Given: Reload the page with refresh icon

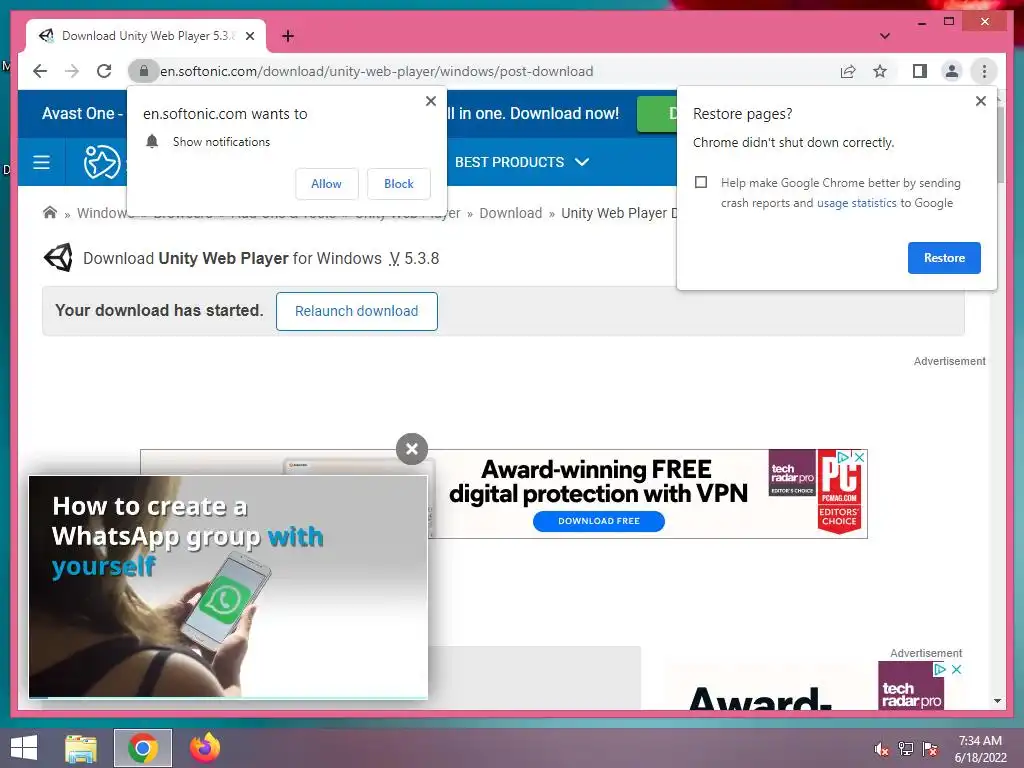Looking at the screenshot, I should click(x=104, y=71).
